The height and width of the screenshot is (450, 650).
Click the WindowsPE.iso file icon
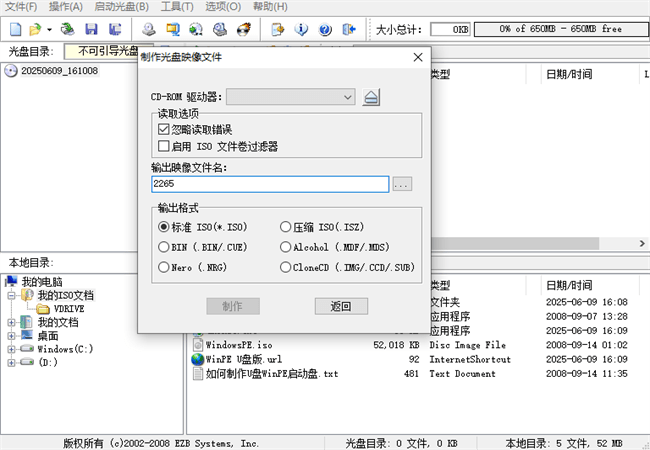(198, 345)
